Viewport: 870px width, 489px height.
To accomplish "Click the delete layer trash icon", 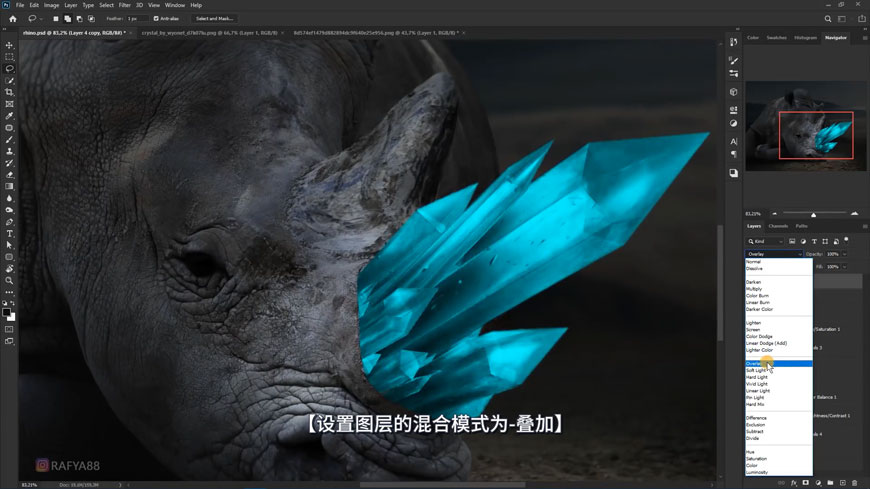I will [854, 483].
